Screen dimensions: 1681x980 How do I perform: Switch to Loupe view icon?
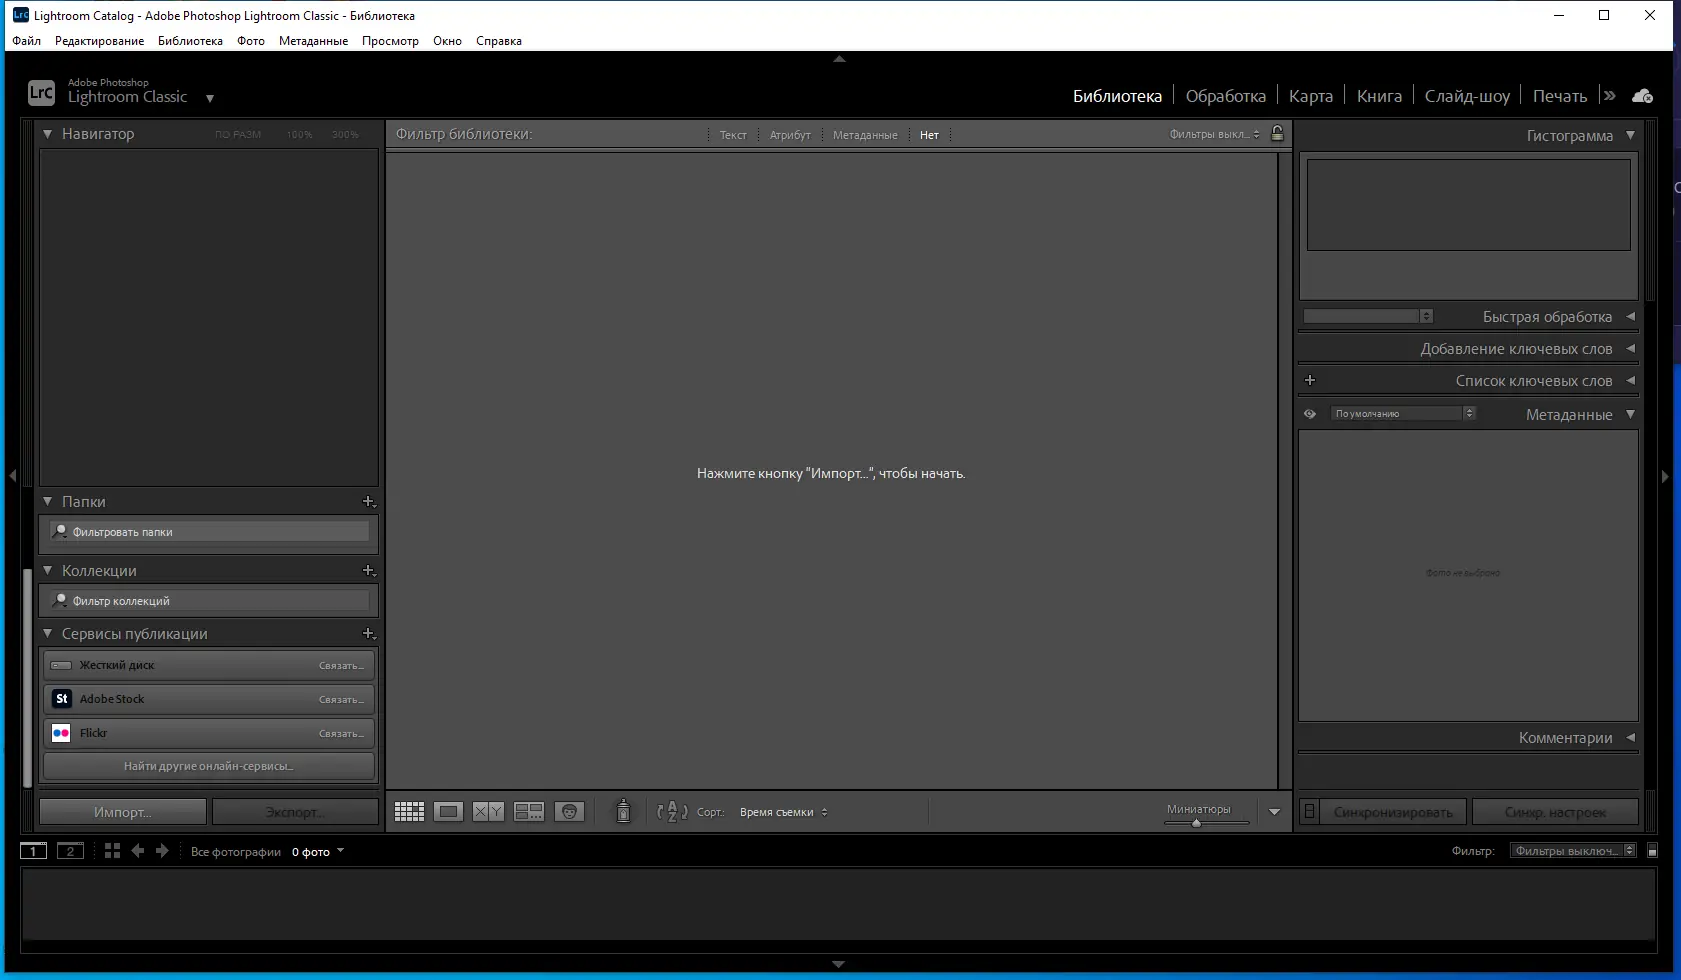click(448, 812)
